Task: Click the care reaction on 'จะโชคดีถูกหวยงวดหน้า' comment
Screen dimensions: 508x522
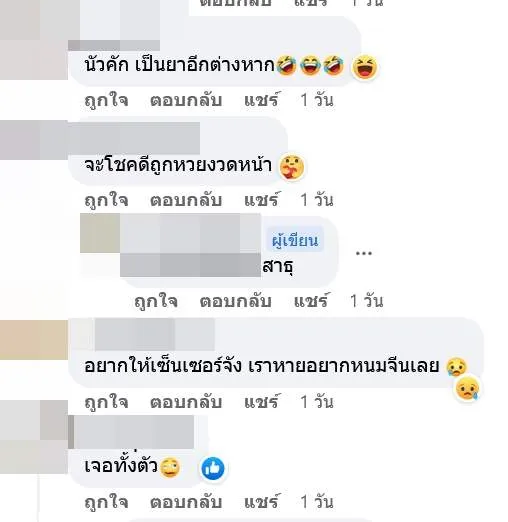Action: pos(292,167)
